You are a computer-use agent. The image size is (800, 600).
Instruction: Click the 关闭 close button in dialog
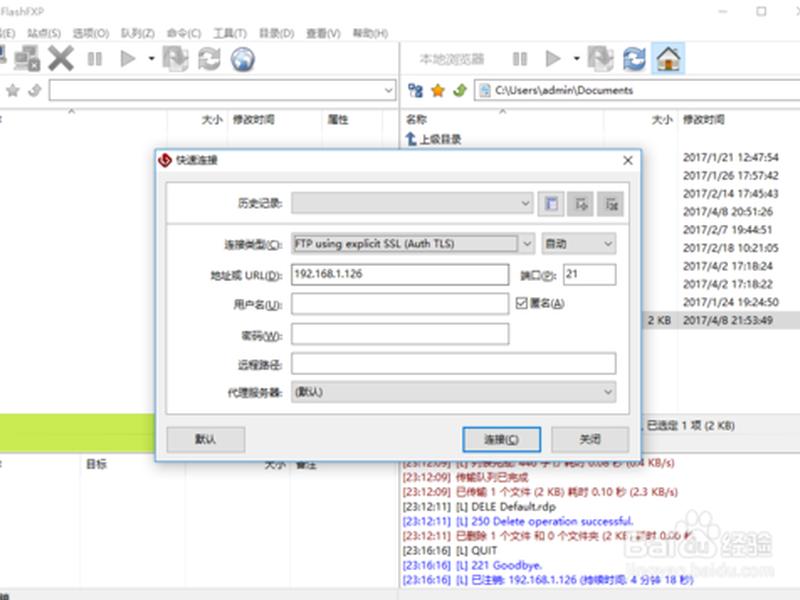[x=590, y=439]
